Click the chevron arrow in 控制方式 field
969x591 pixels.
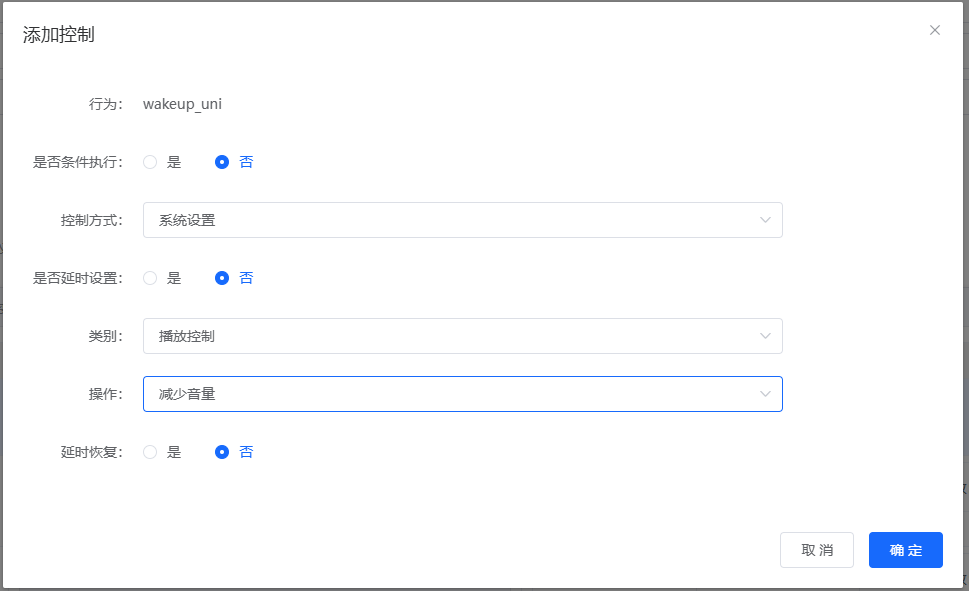[765, 220]
